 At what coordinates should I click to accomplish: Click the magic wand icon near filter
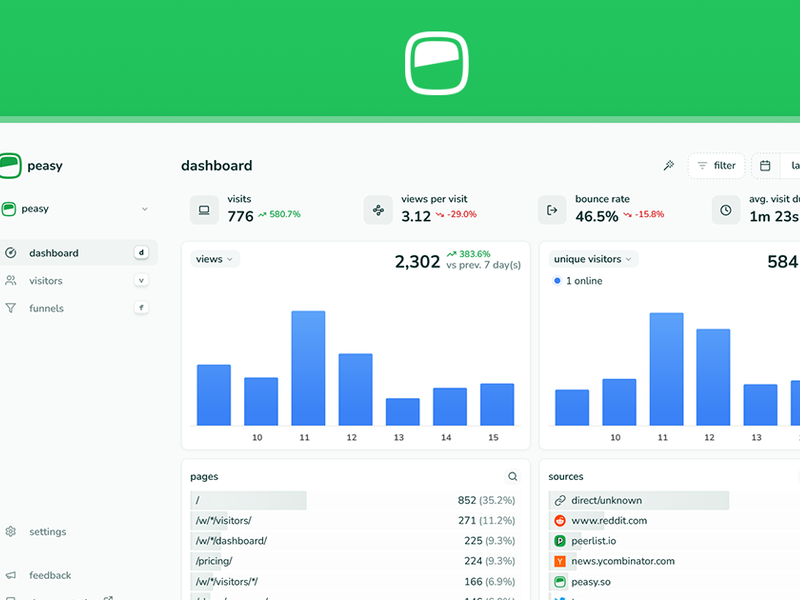click(x=668, y=166)
